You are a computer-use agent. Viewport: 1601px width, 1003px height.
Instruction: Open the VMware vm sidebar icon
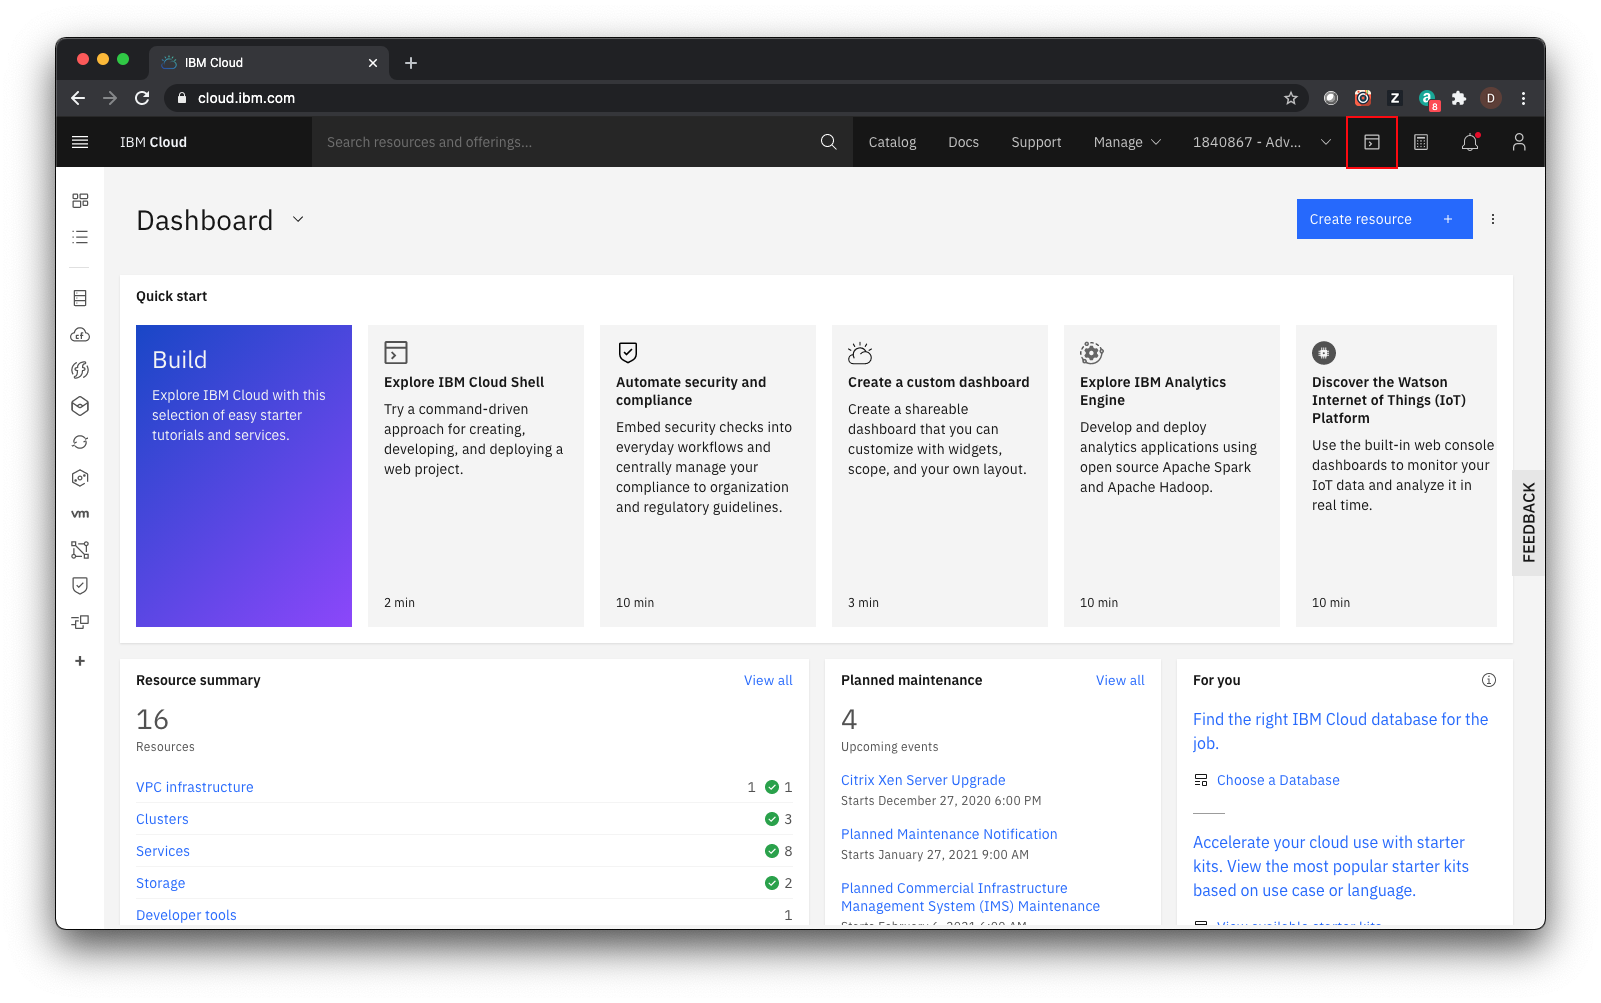pos(80,514)
